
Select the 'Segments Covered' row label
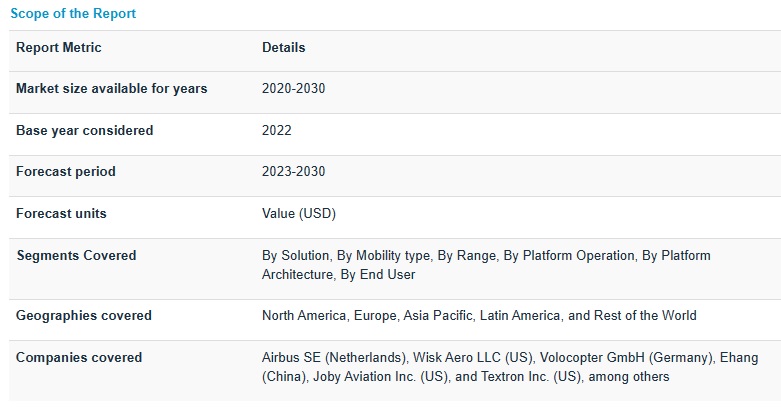coord(76,256)
